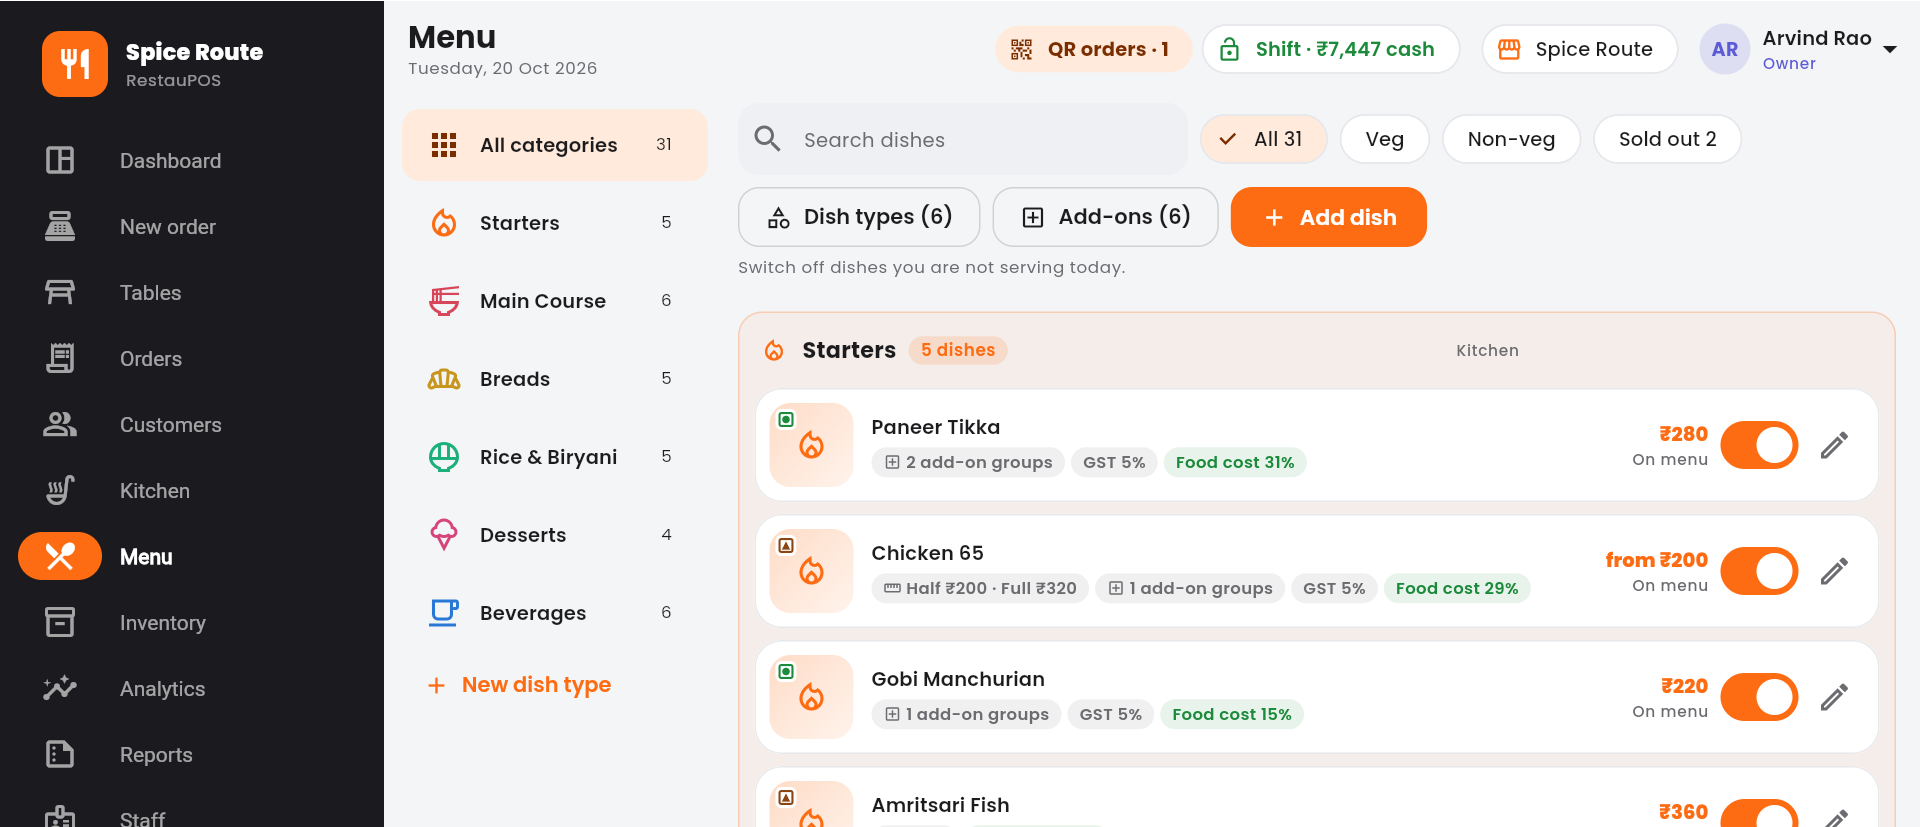Select the active Menu utensils icon
Viewport: 1920px width, 827px height.
[x=60, y=557]
